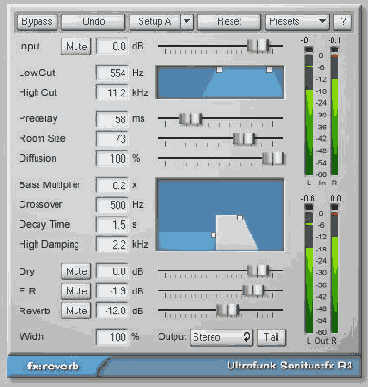Click the Predelay slider handle
The height and width of the screenshot is (387, 368).
tap(190, 118)
